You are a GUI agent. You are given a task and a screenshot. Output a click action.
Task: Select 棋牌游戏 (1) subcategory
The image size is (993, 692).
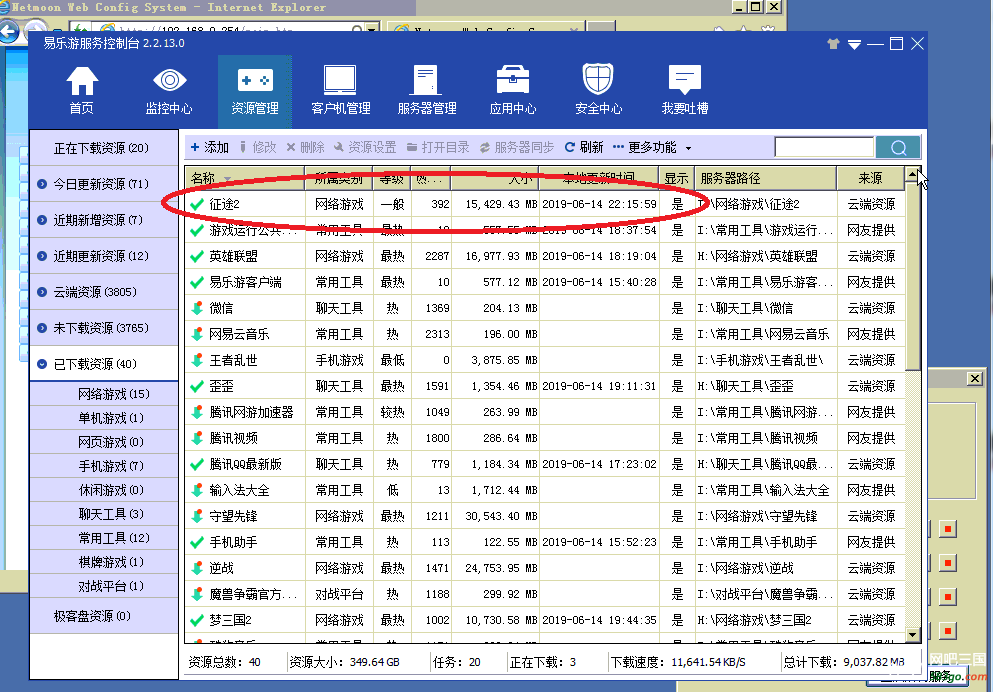pos(104,562)
